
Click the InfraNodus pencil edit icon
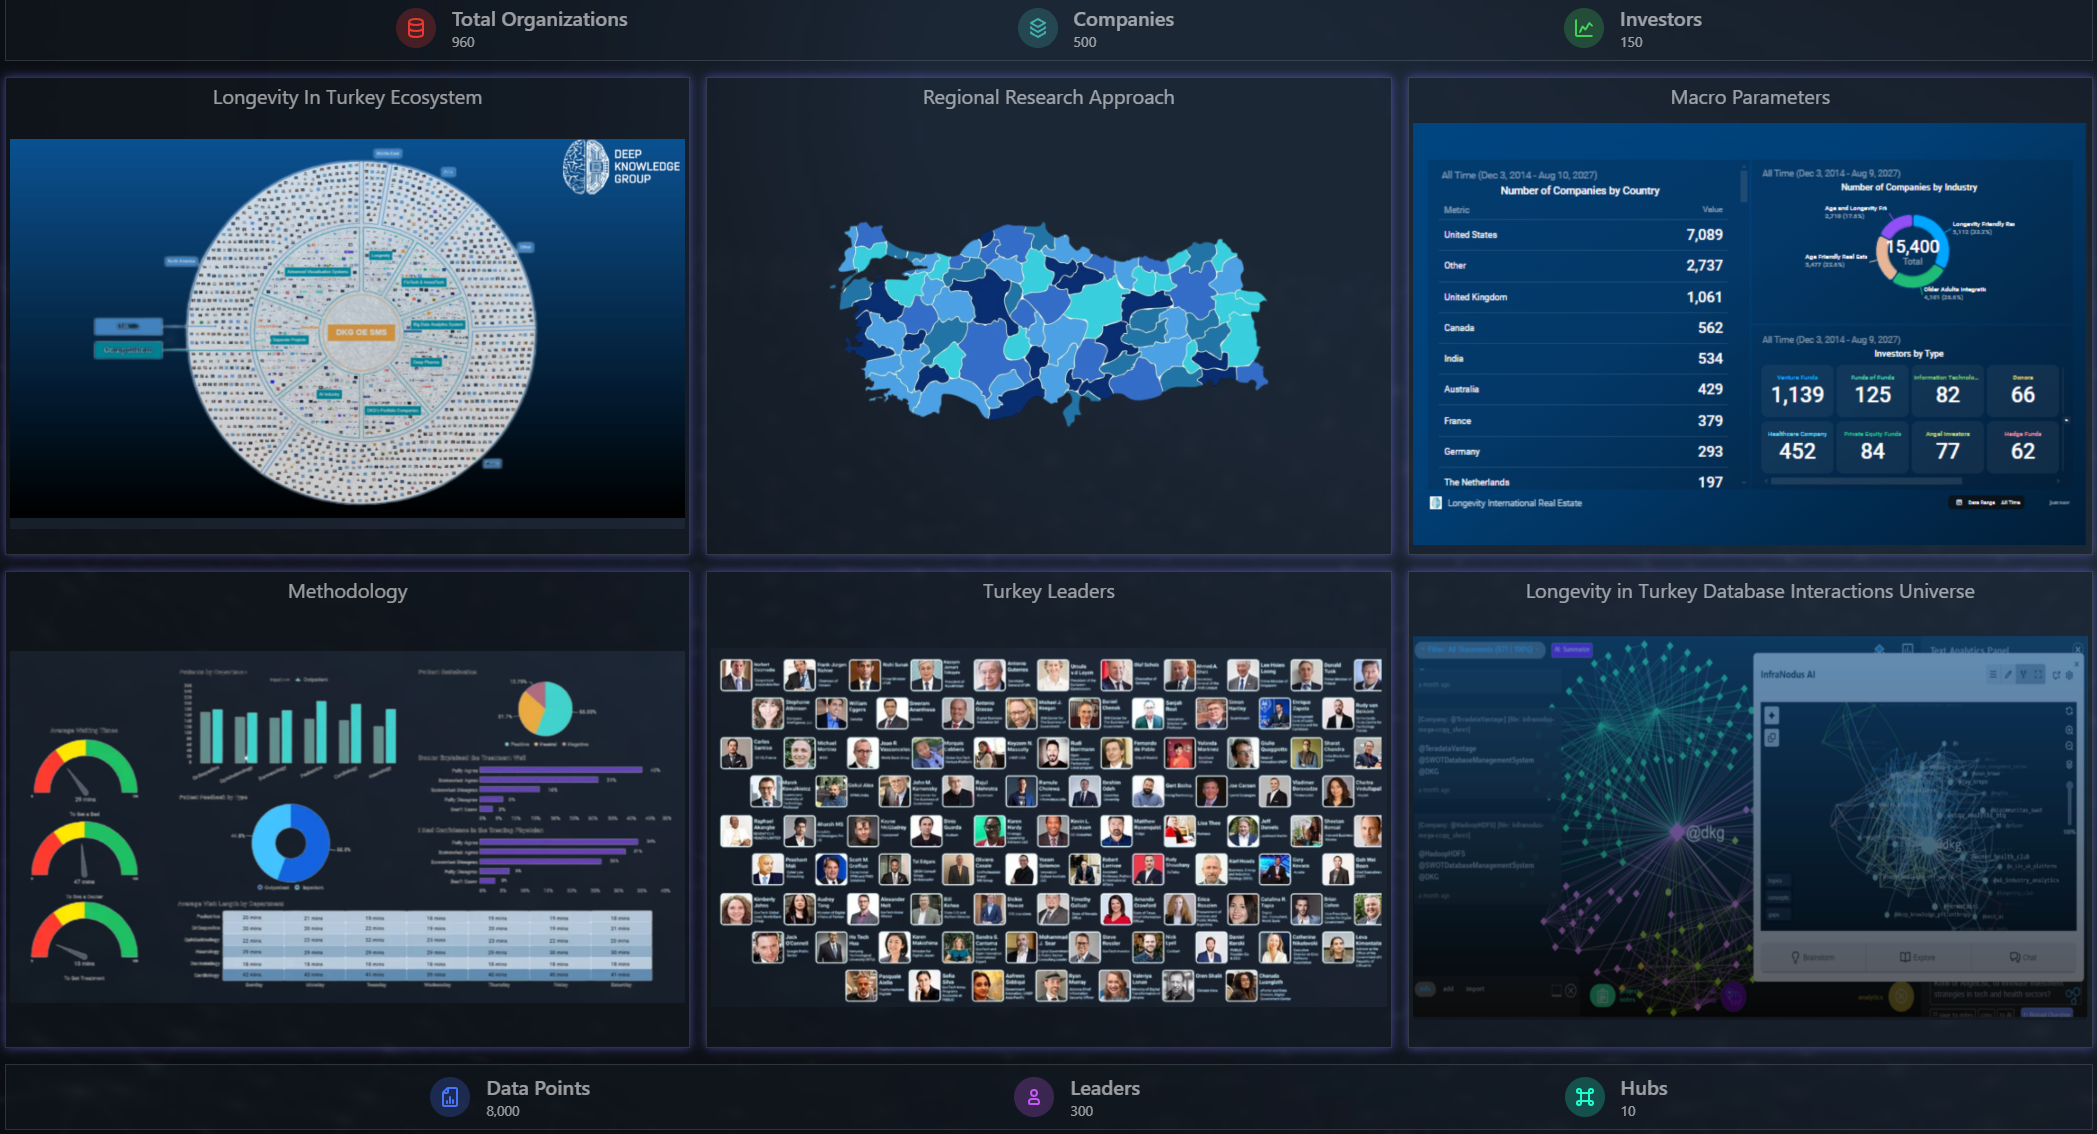point(2008,674)
